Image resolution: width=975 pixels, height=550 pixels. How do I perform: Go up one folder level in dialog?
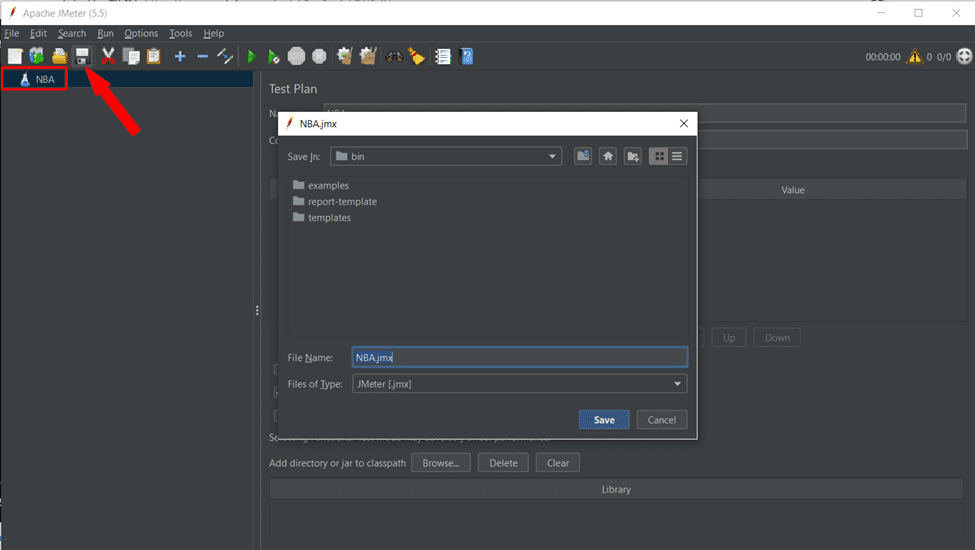click(x=583, y=156)
